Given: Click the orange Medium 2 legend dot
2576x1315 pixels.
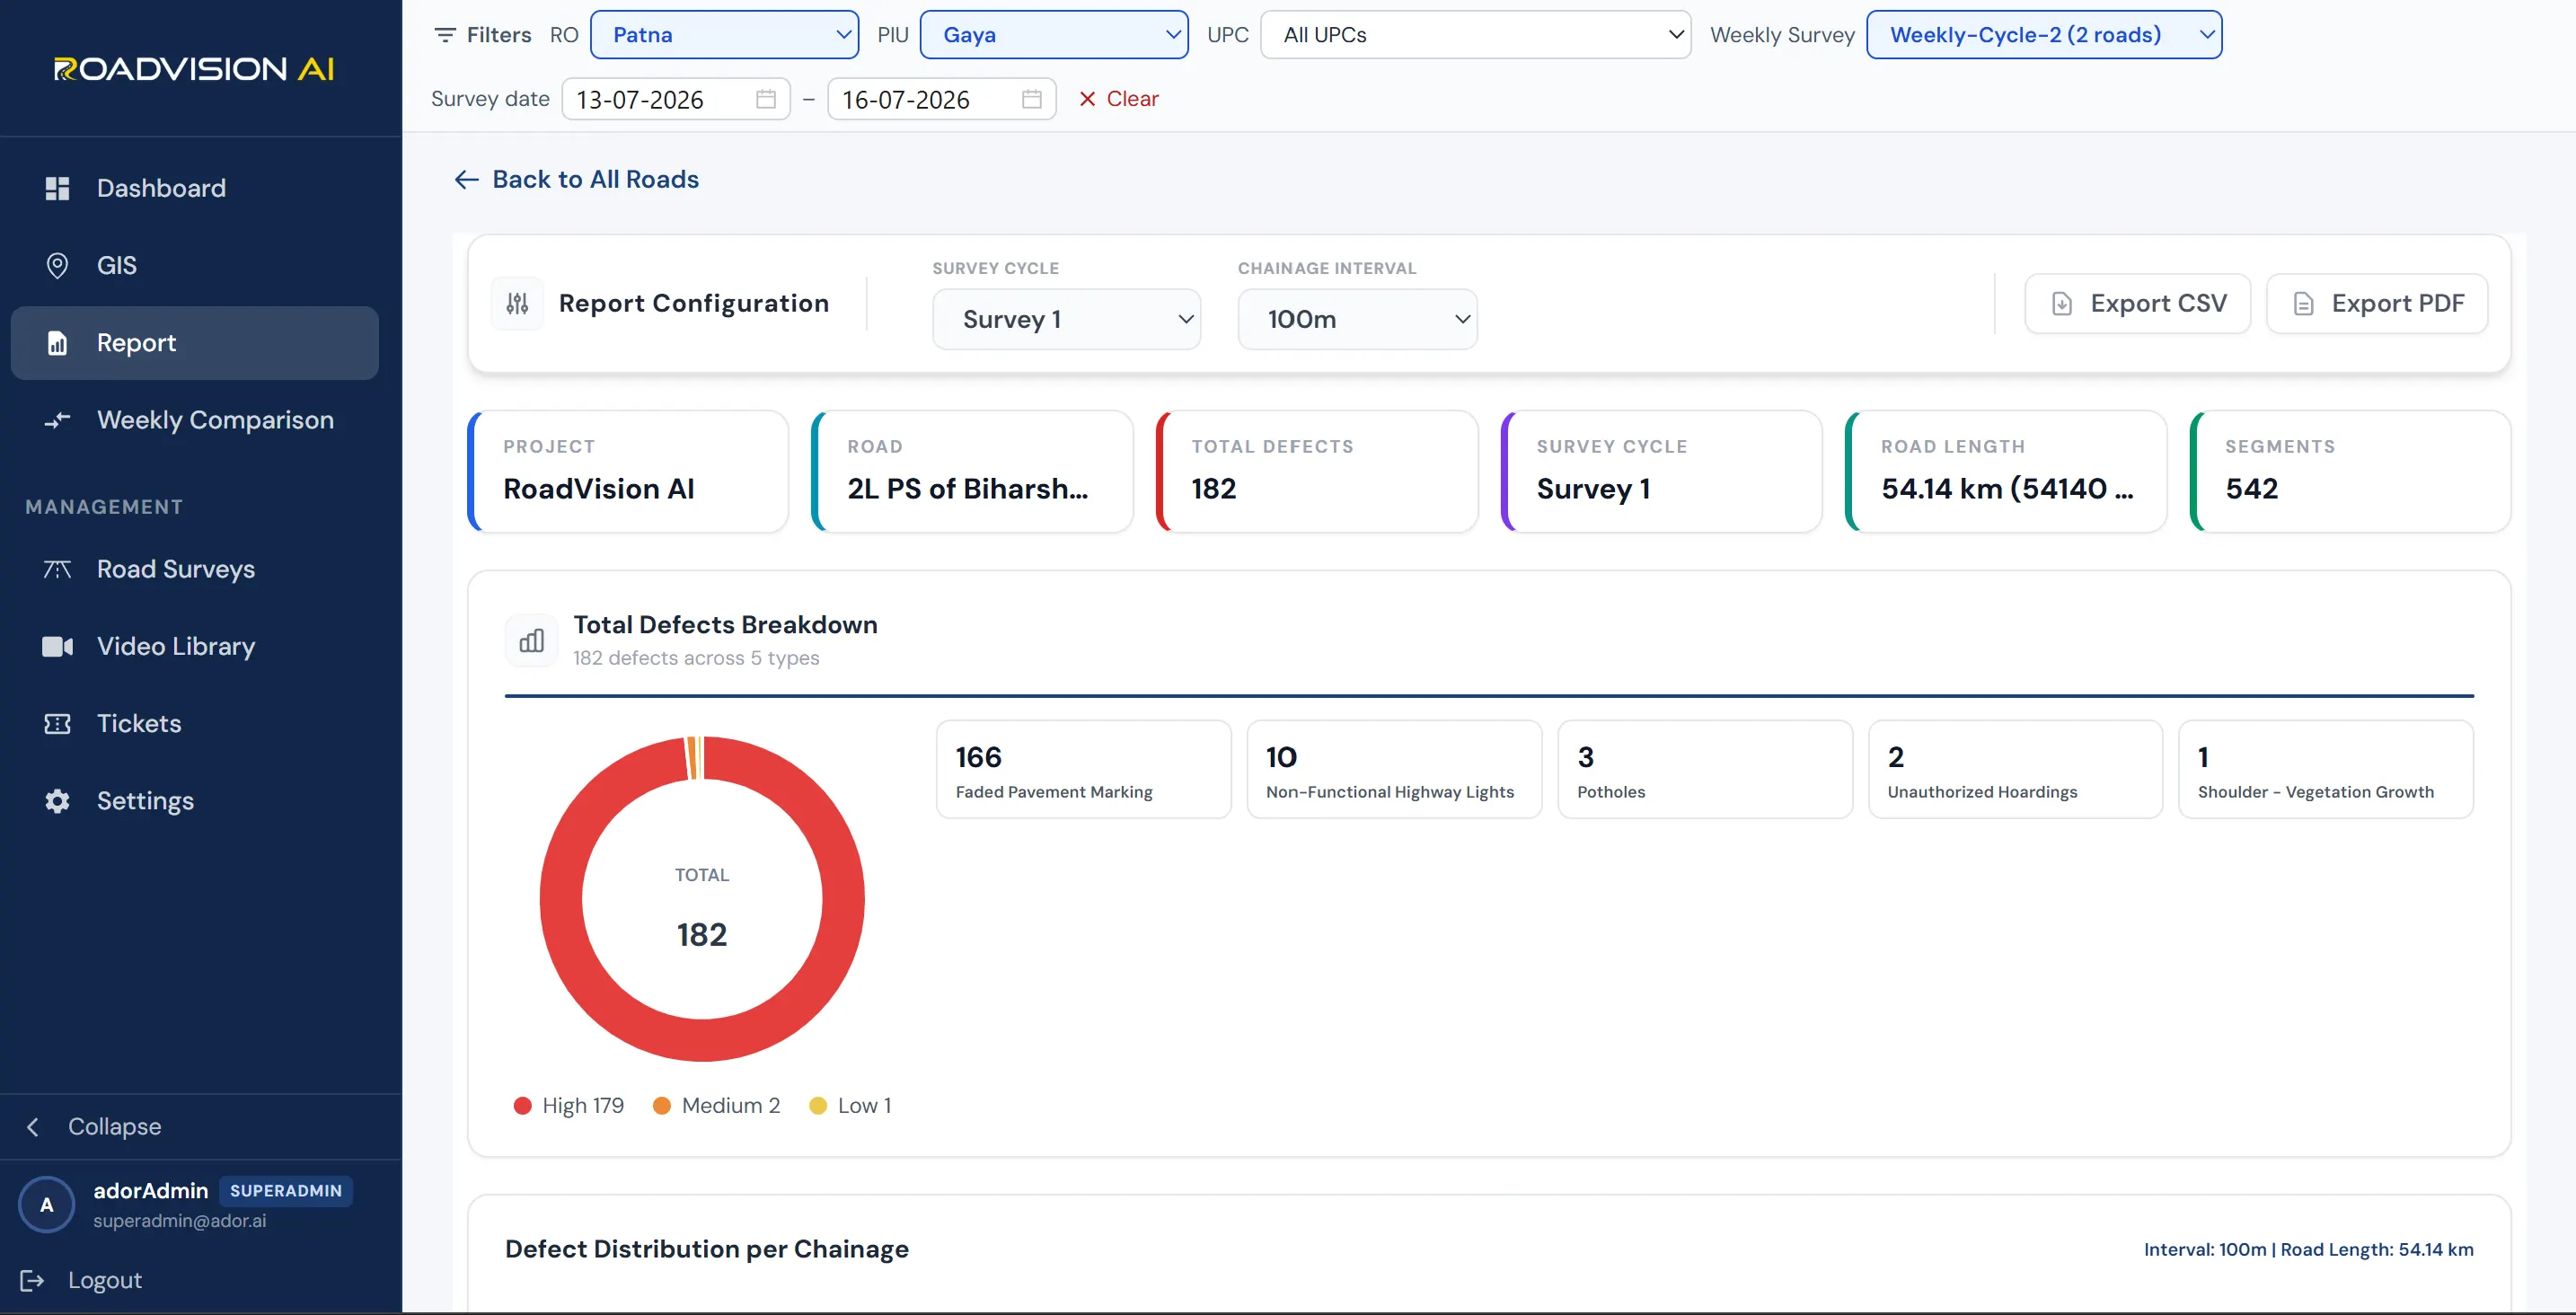Looking at the screenshot, I should pos(661,1106).
